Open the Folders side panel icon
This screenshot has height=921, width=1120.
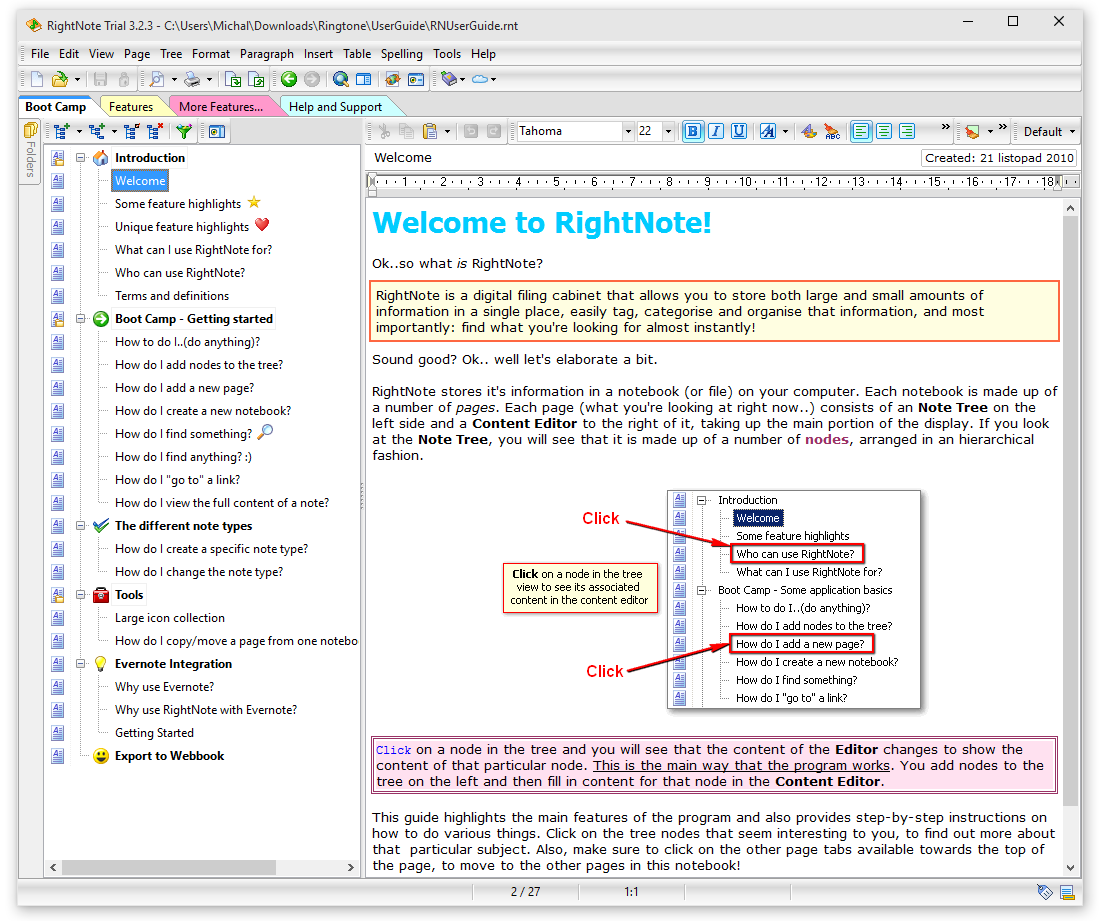[31, 131]
